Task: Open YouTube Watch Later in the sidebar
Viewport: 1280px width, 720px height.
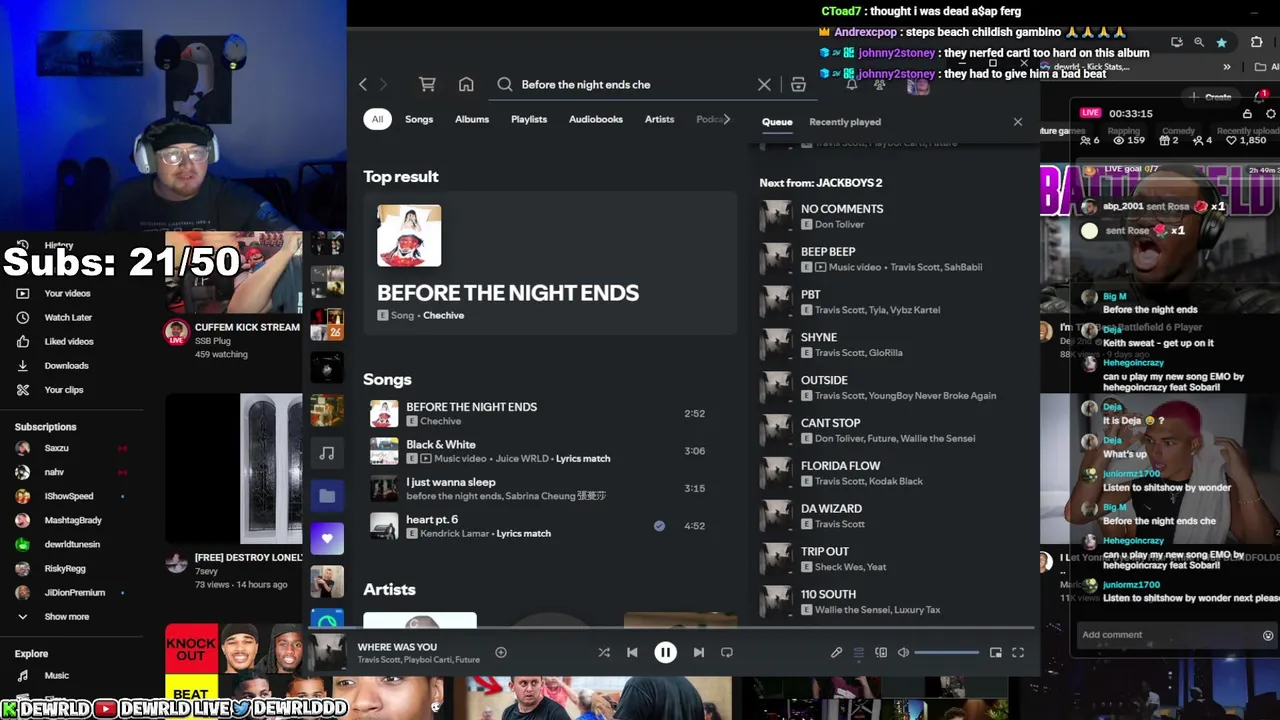Action: tap(69, 317)
